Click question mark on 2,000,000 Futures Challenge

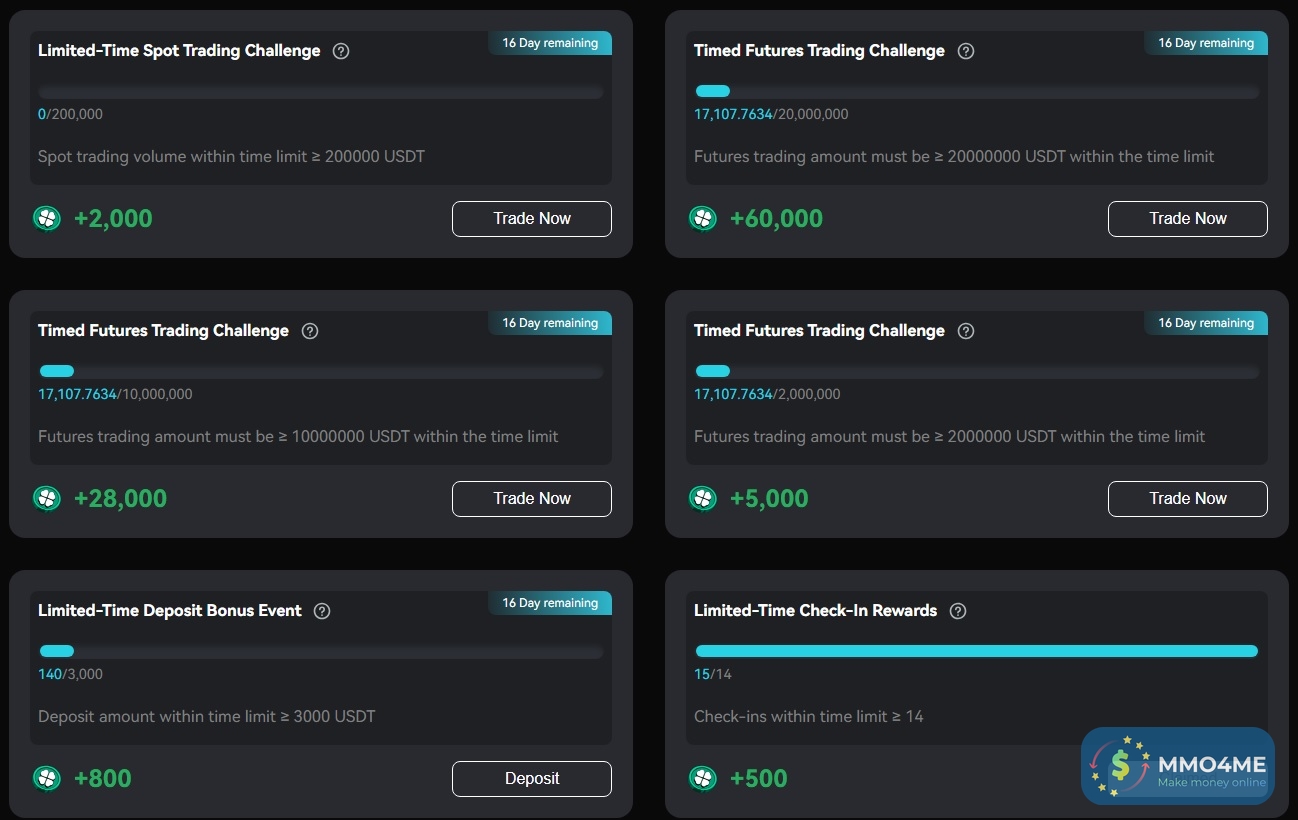966,331
